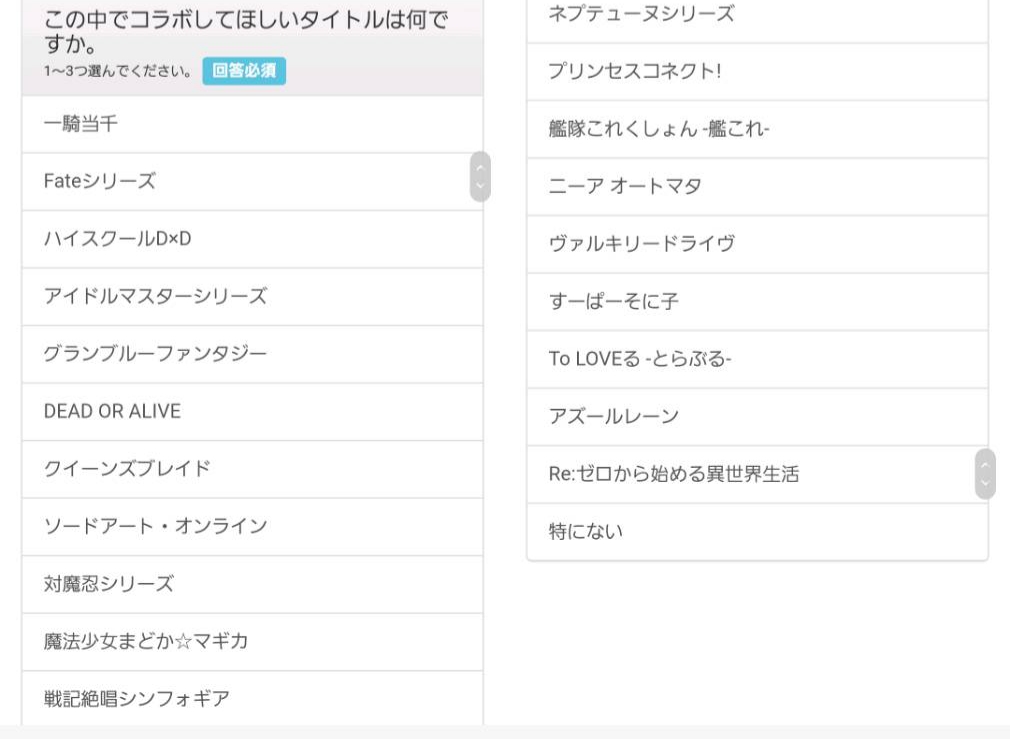Click the 回答必須 badge

(244, 71)
